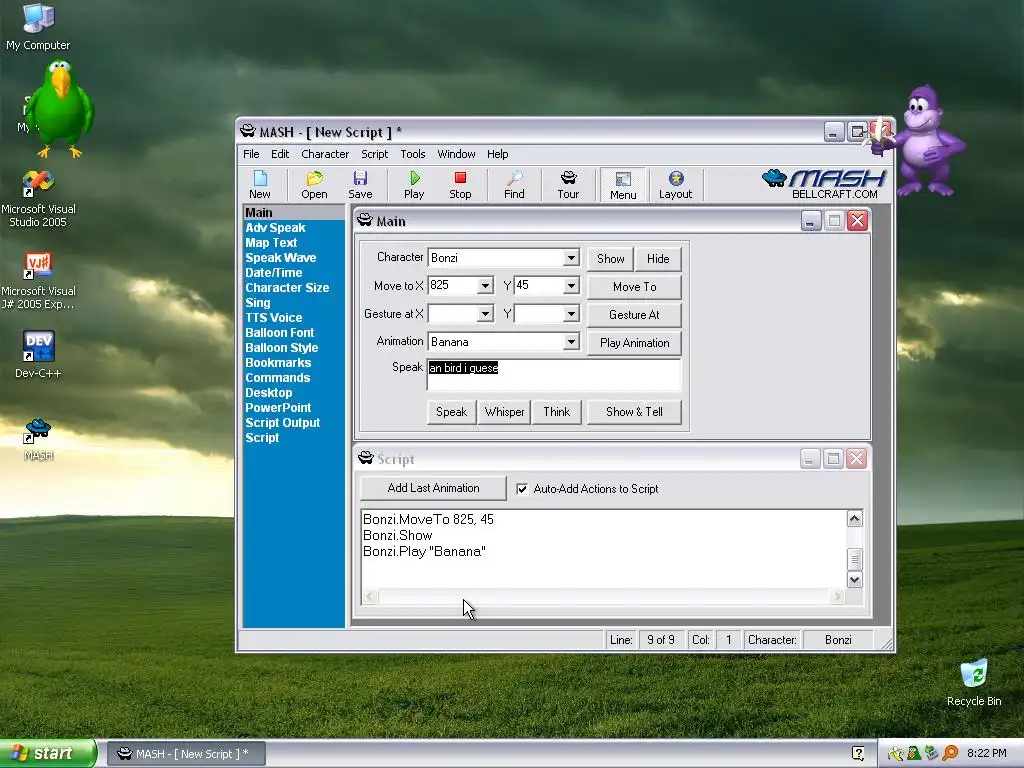Click the Windows Start button
Image resolution: width=1024 pixels, height=768 pixels.
48,753
